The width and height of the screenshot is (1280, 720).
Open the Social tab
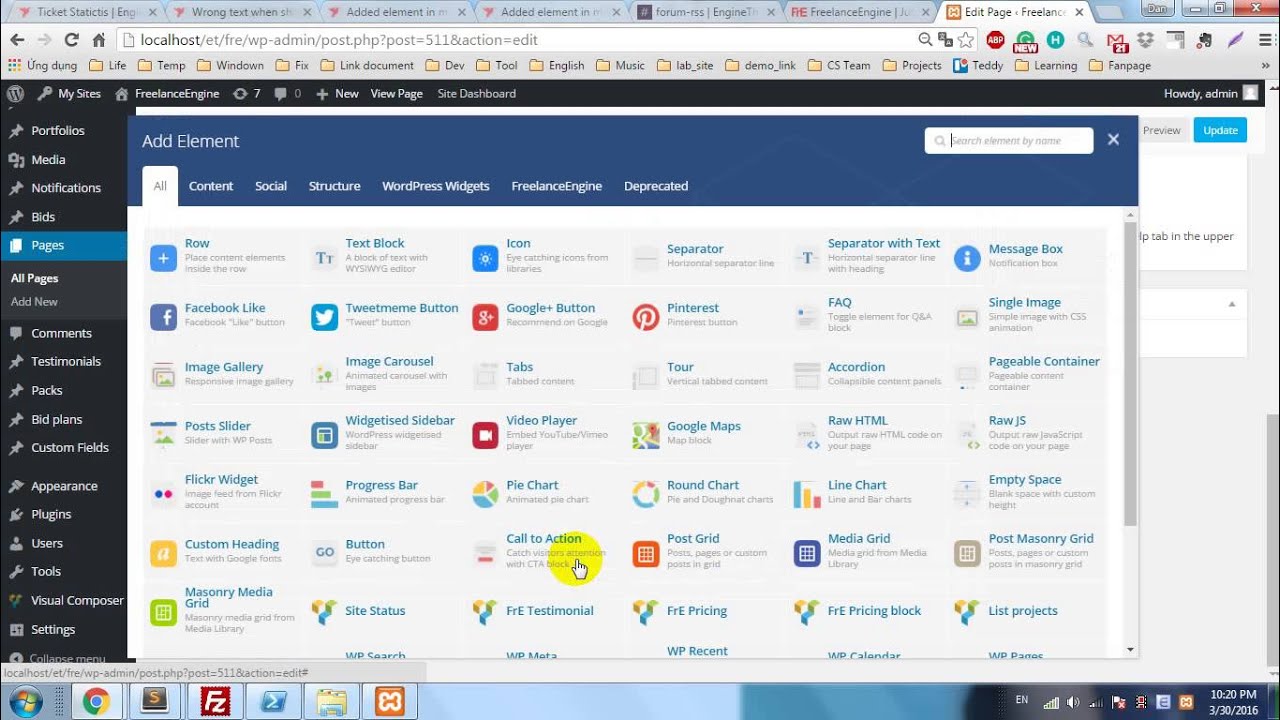pyautogui.click(x=271, y=186)
